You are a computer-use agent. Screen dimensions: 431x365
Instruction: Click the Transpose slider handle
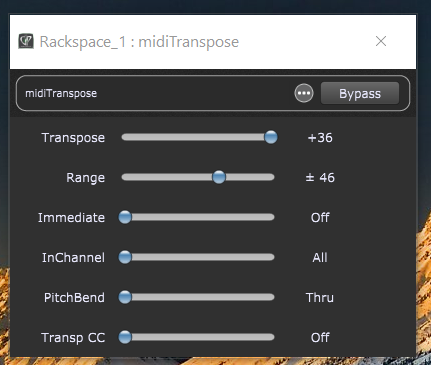[x=271, y=137]
